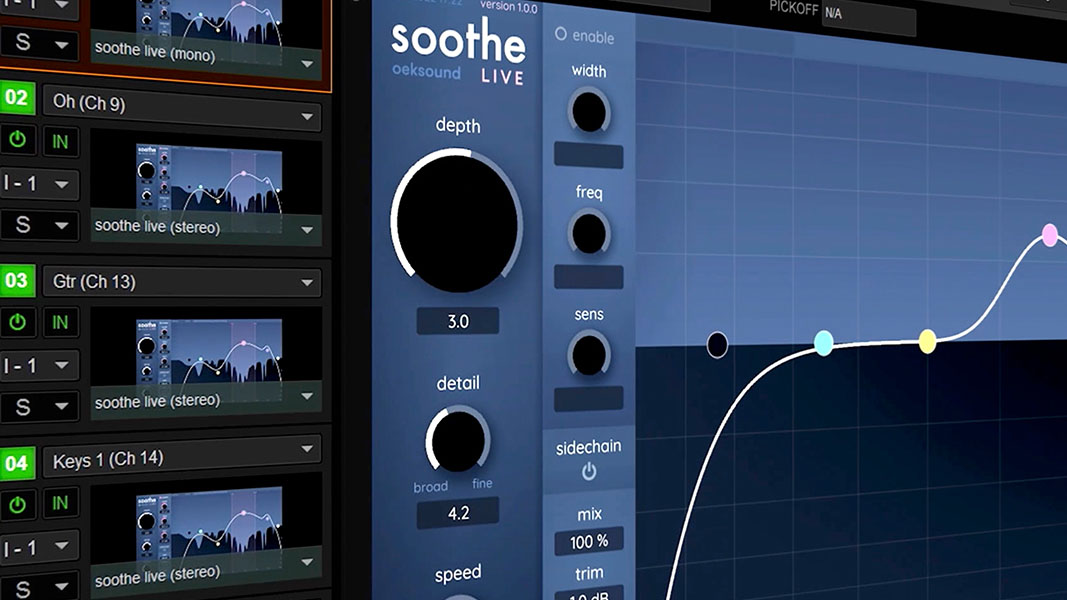The image size is (1067, 600).
Task: Toggle the sidechain power switch
Action: (x=588, y=472)
